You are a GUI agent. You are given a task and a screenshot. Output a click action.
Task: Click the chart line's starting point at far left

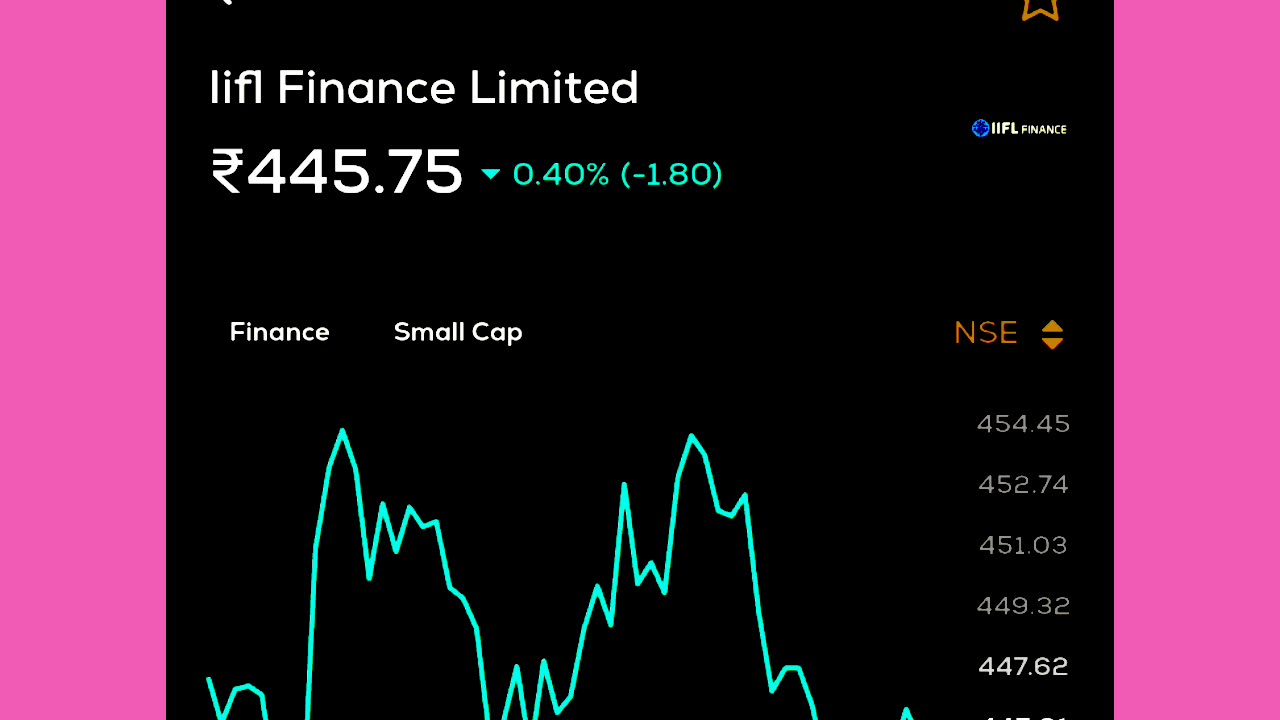[209, 680]
